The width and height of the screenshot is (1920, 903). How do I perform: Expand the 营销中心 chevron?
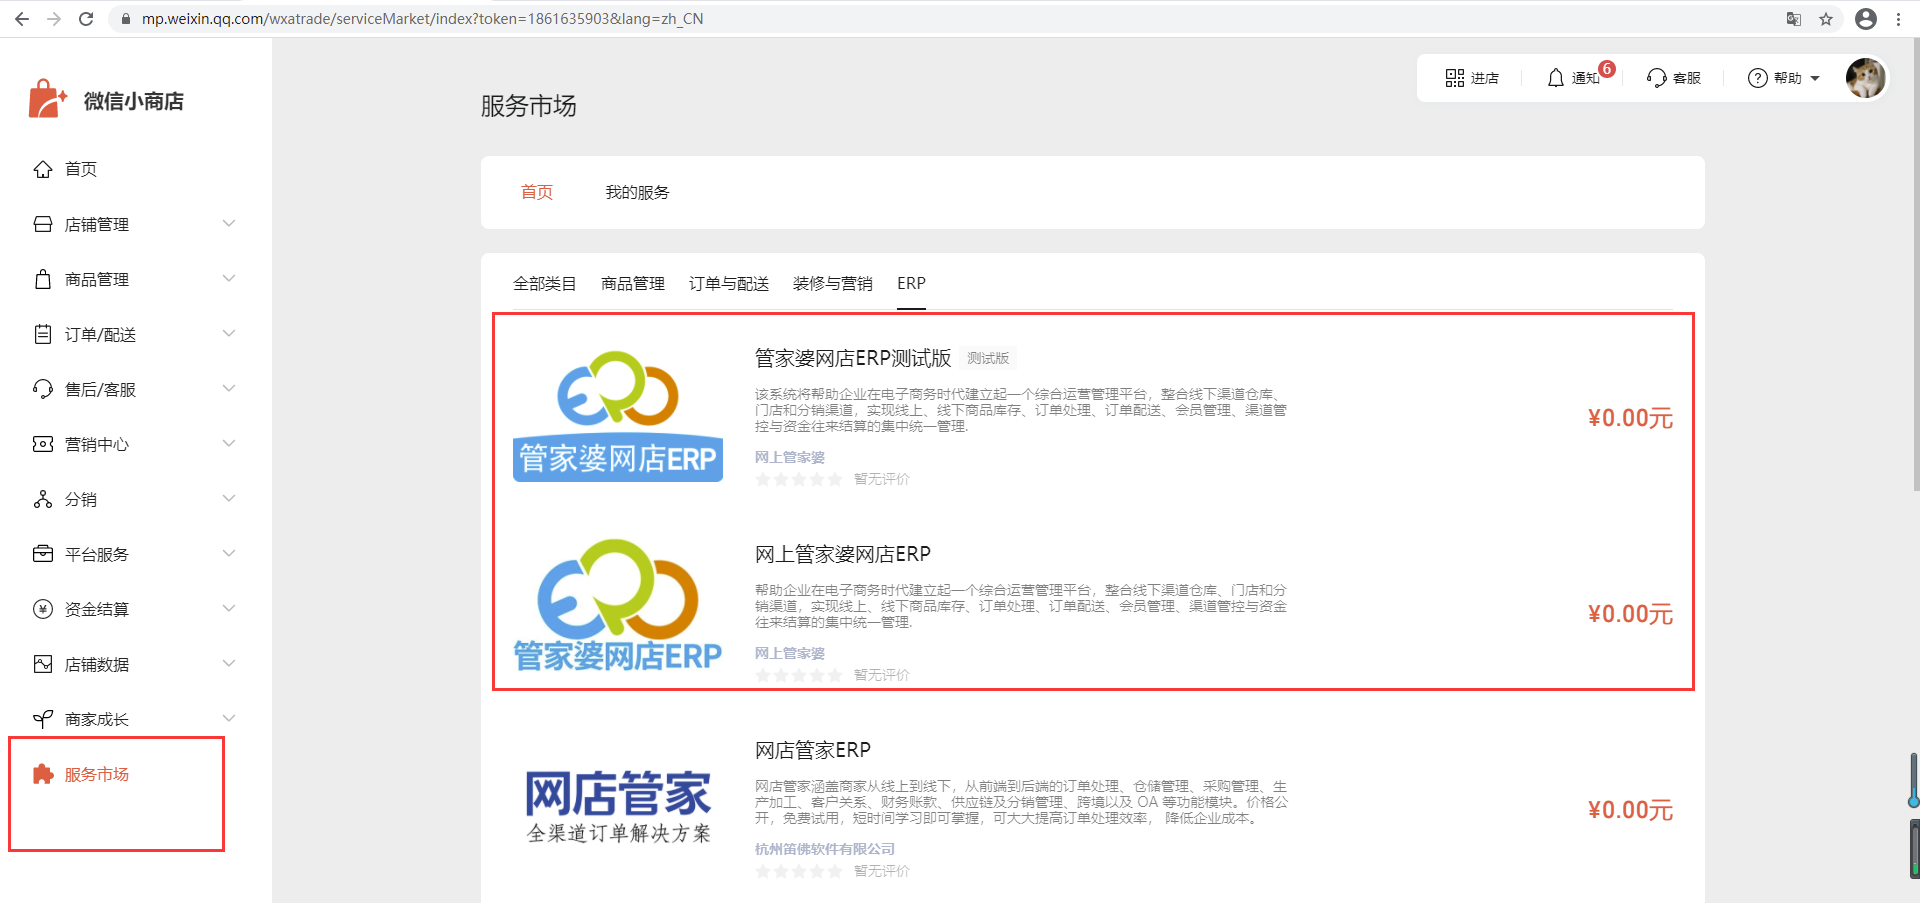click(229, 443)
